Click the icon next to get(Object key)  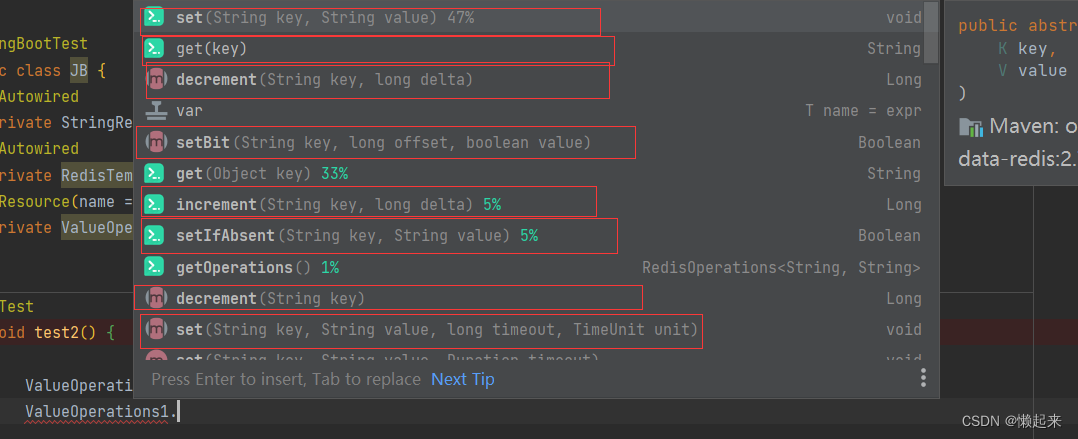pos(154,173)
